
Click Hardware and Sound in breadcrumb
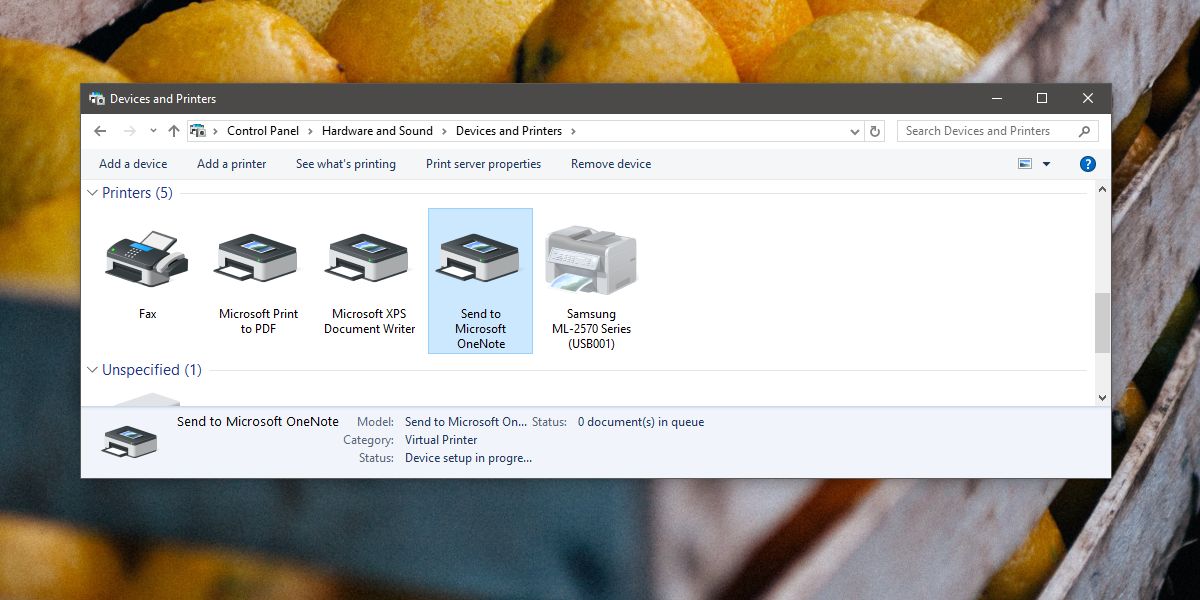(377, 131)
